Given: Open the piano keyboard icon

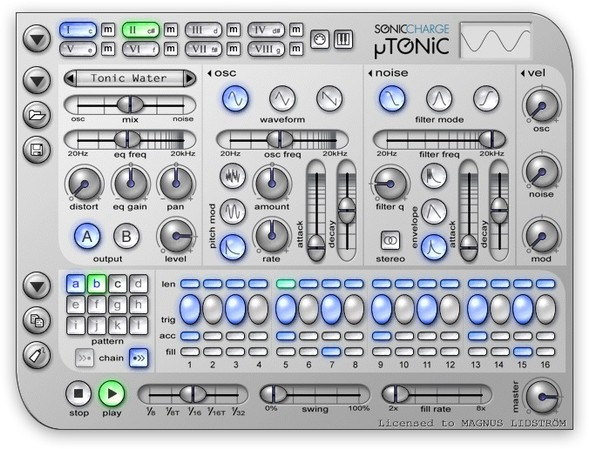Looking at the screenshot, I should point(343,39).
